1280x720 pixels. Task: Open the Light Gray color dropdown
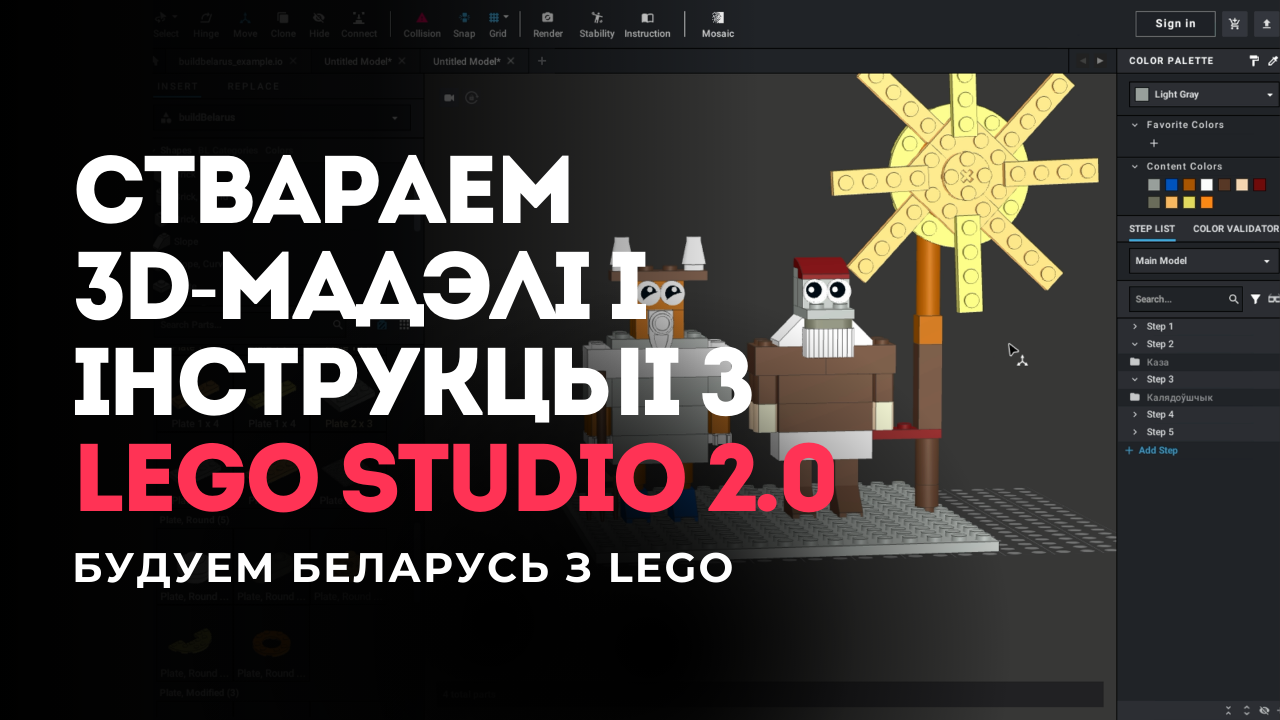pos(1204,94)
